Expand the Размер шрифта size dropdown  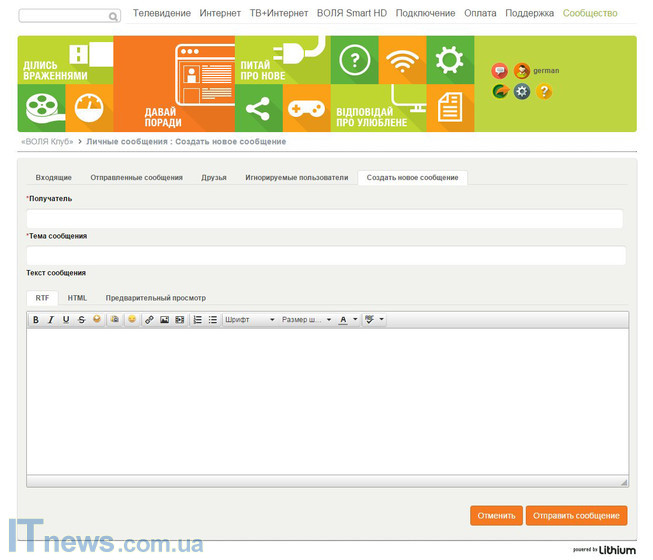(x=306, y=320)
